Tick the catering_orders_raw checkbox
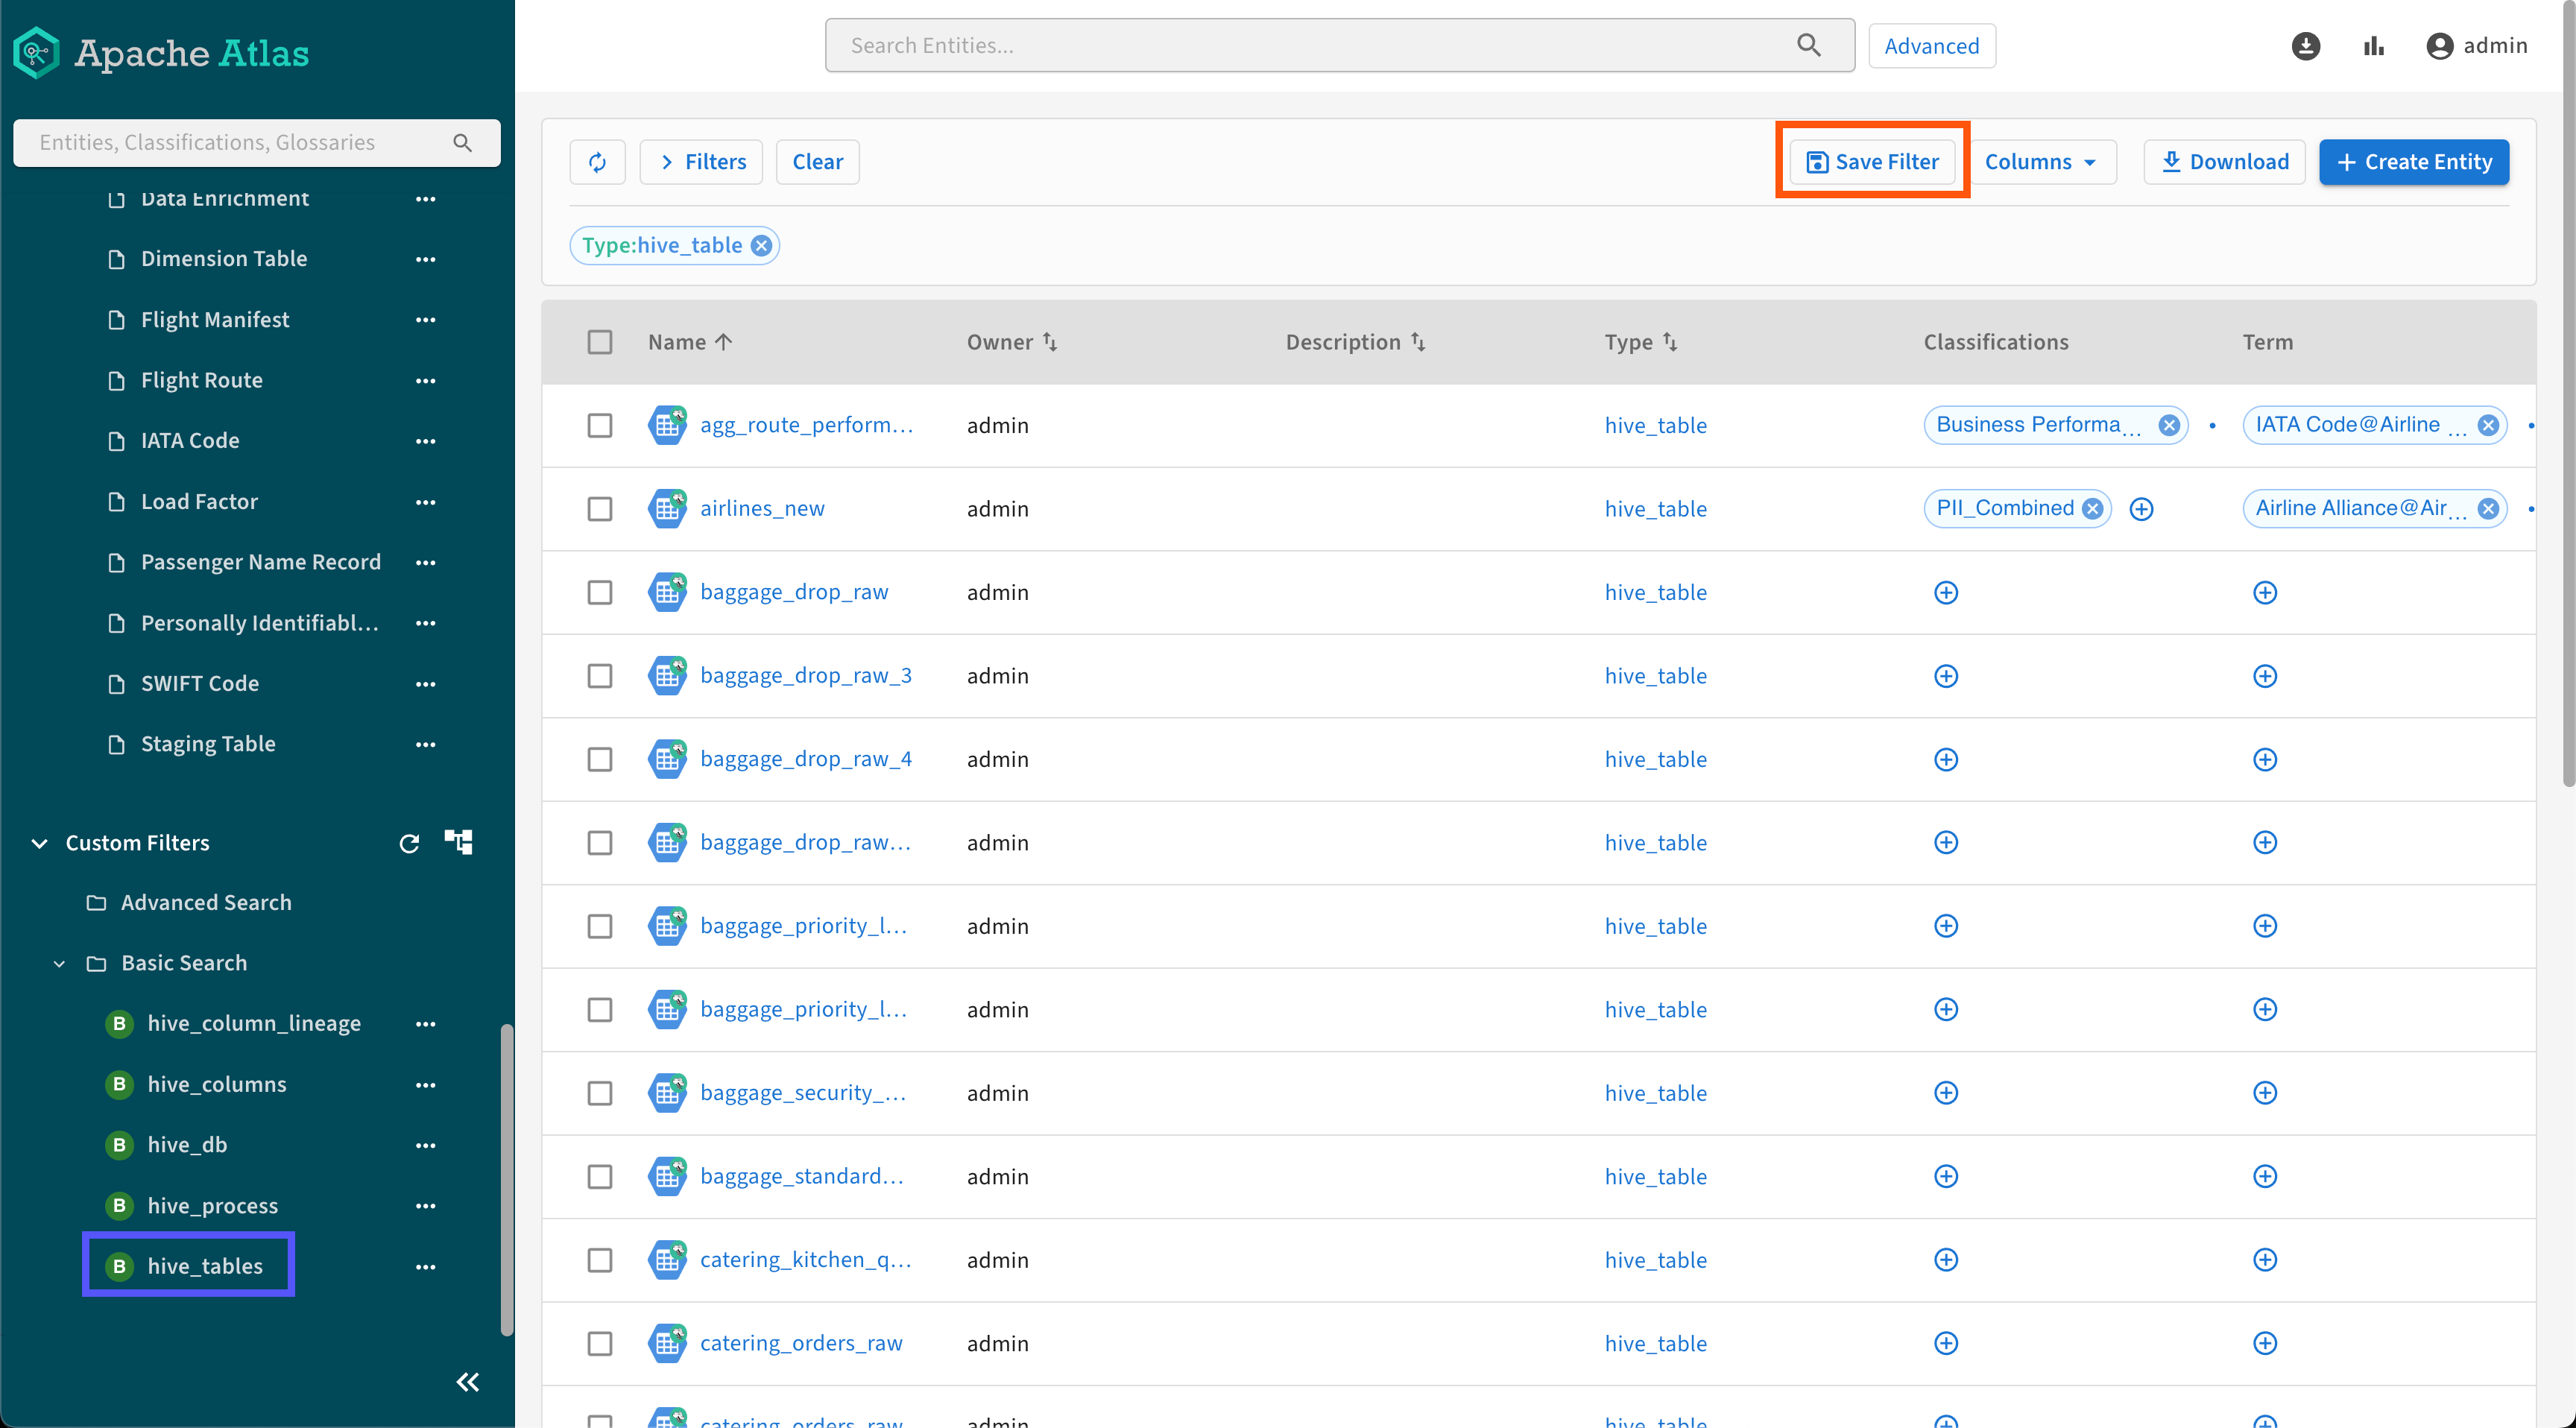 pyautogui.click(x=599, y=1343)
